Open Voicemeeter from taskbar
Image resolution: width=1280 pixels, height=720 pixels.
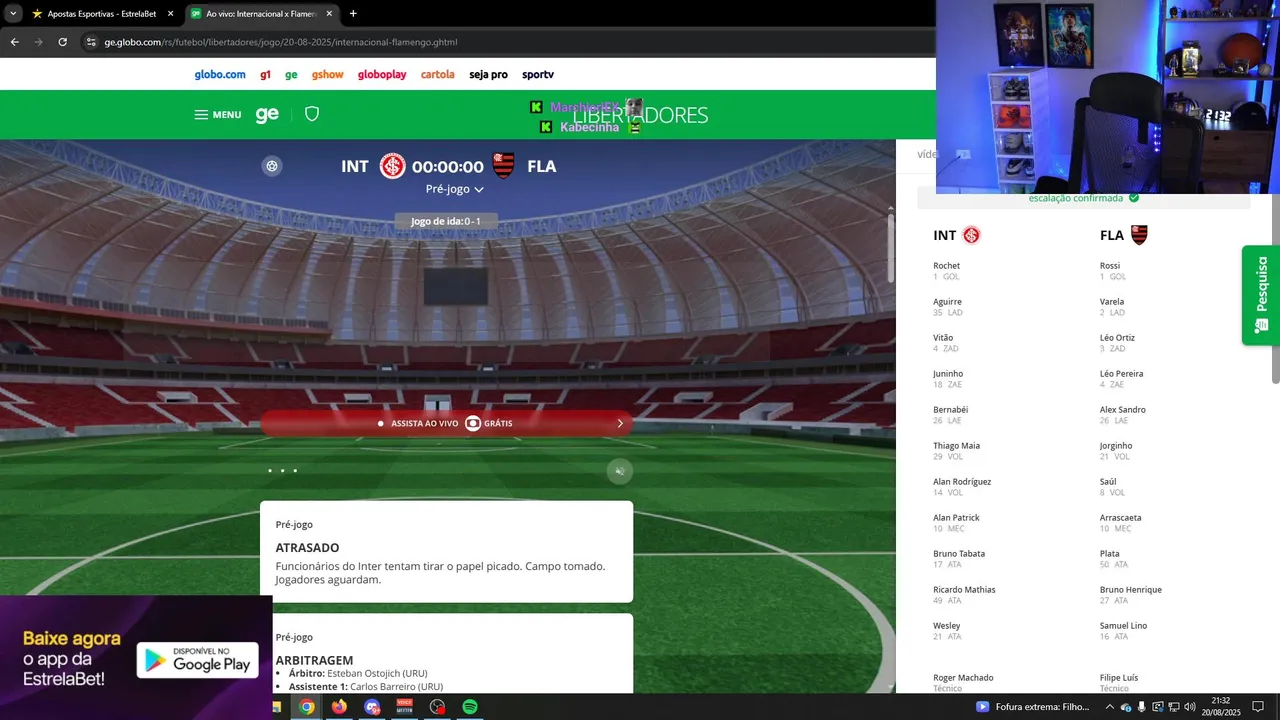pos(404,707)
